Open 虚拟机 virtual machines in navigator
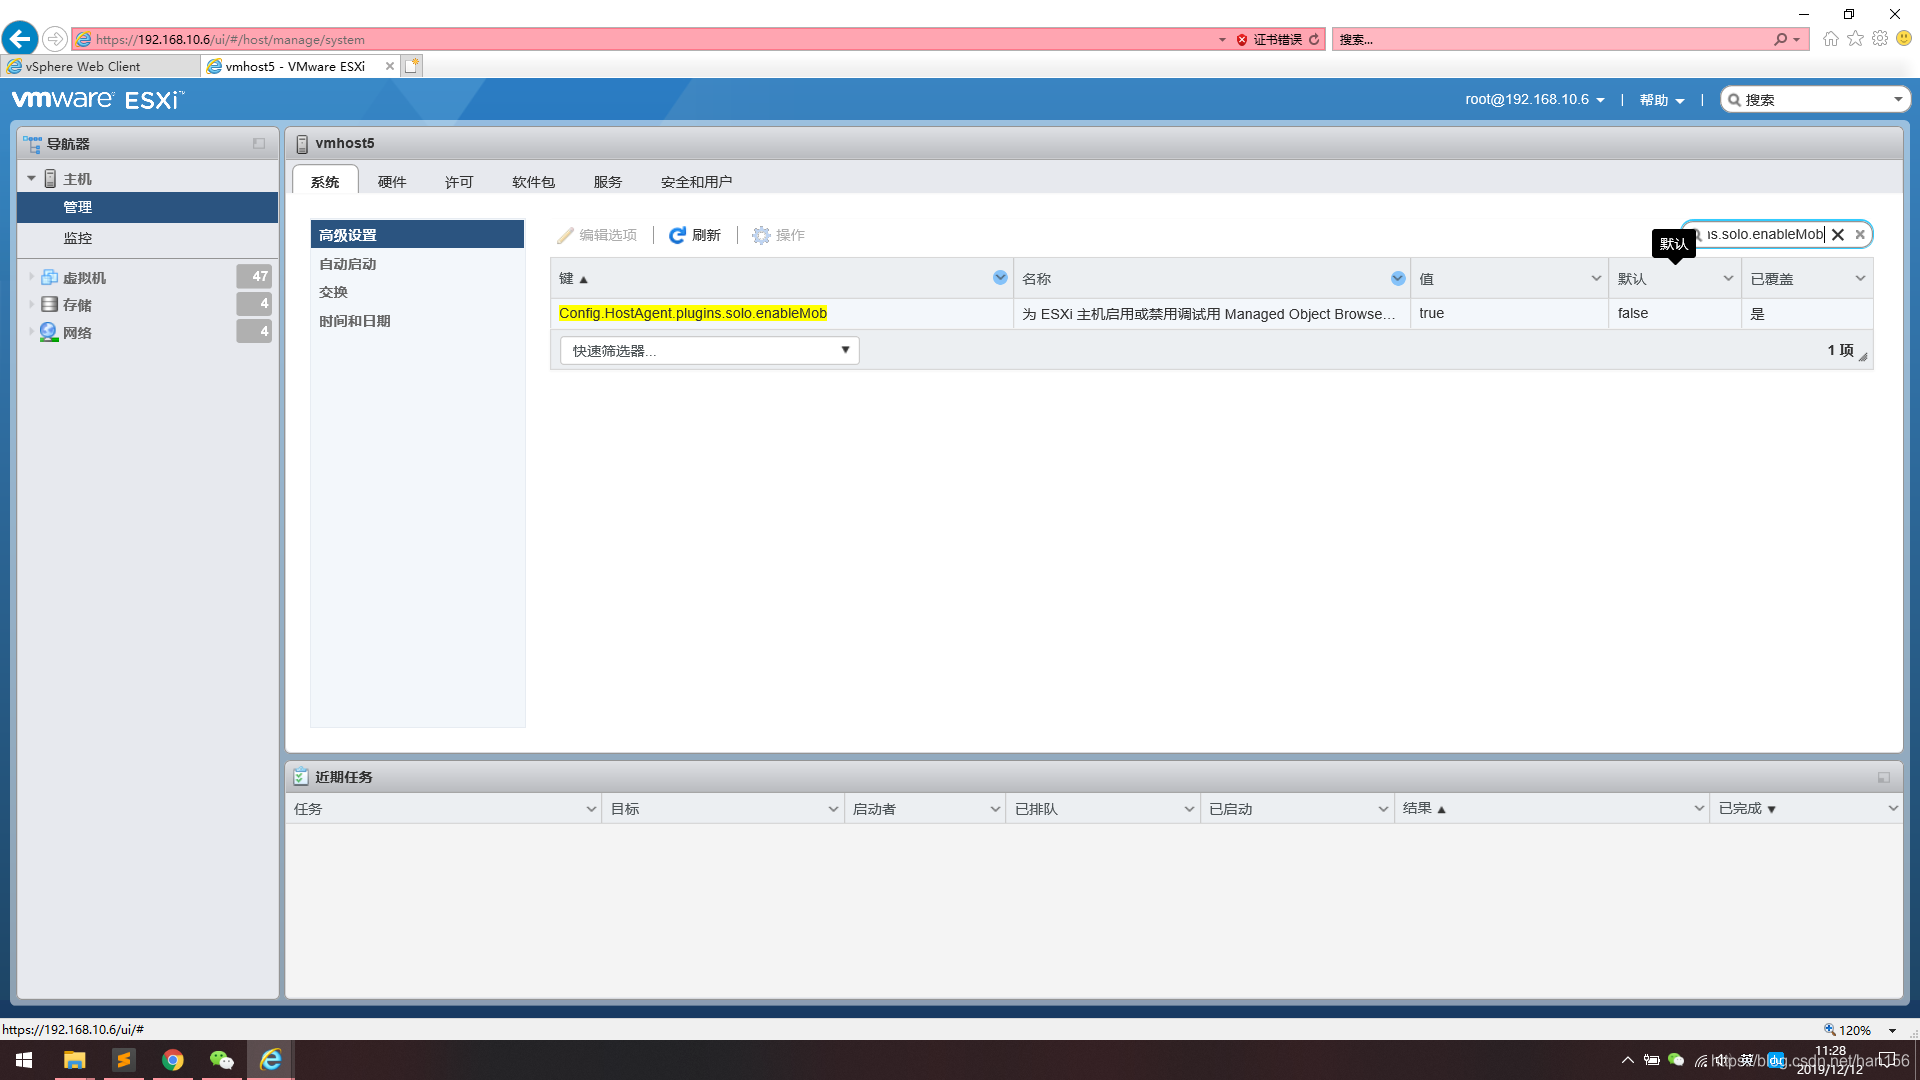This screenshot has width=1920, height=1080. coord(84,277)
